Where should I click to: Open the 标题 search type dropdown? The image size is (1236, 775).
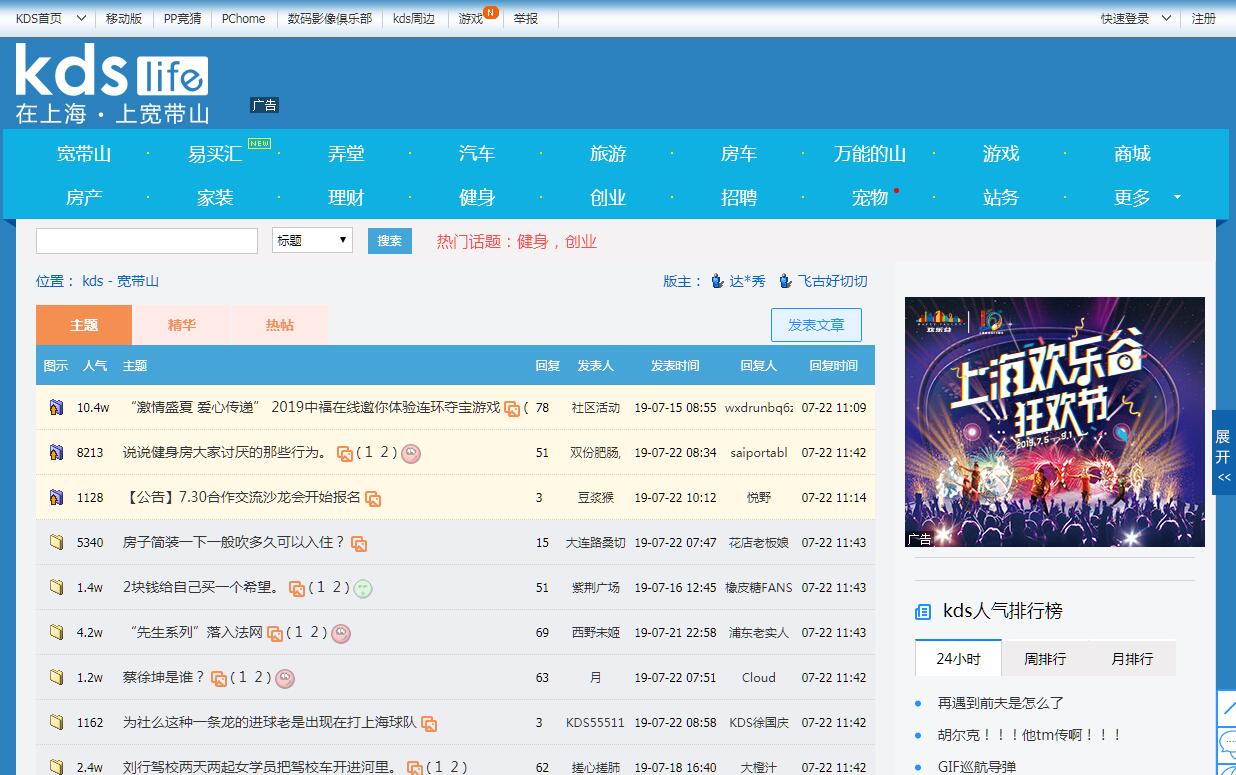click(312, 240)
